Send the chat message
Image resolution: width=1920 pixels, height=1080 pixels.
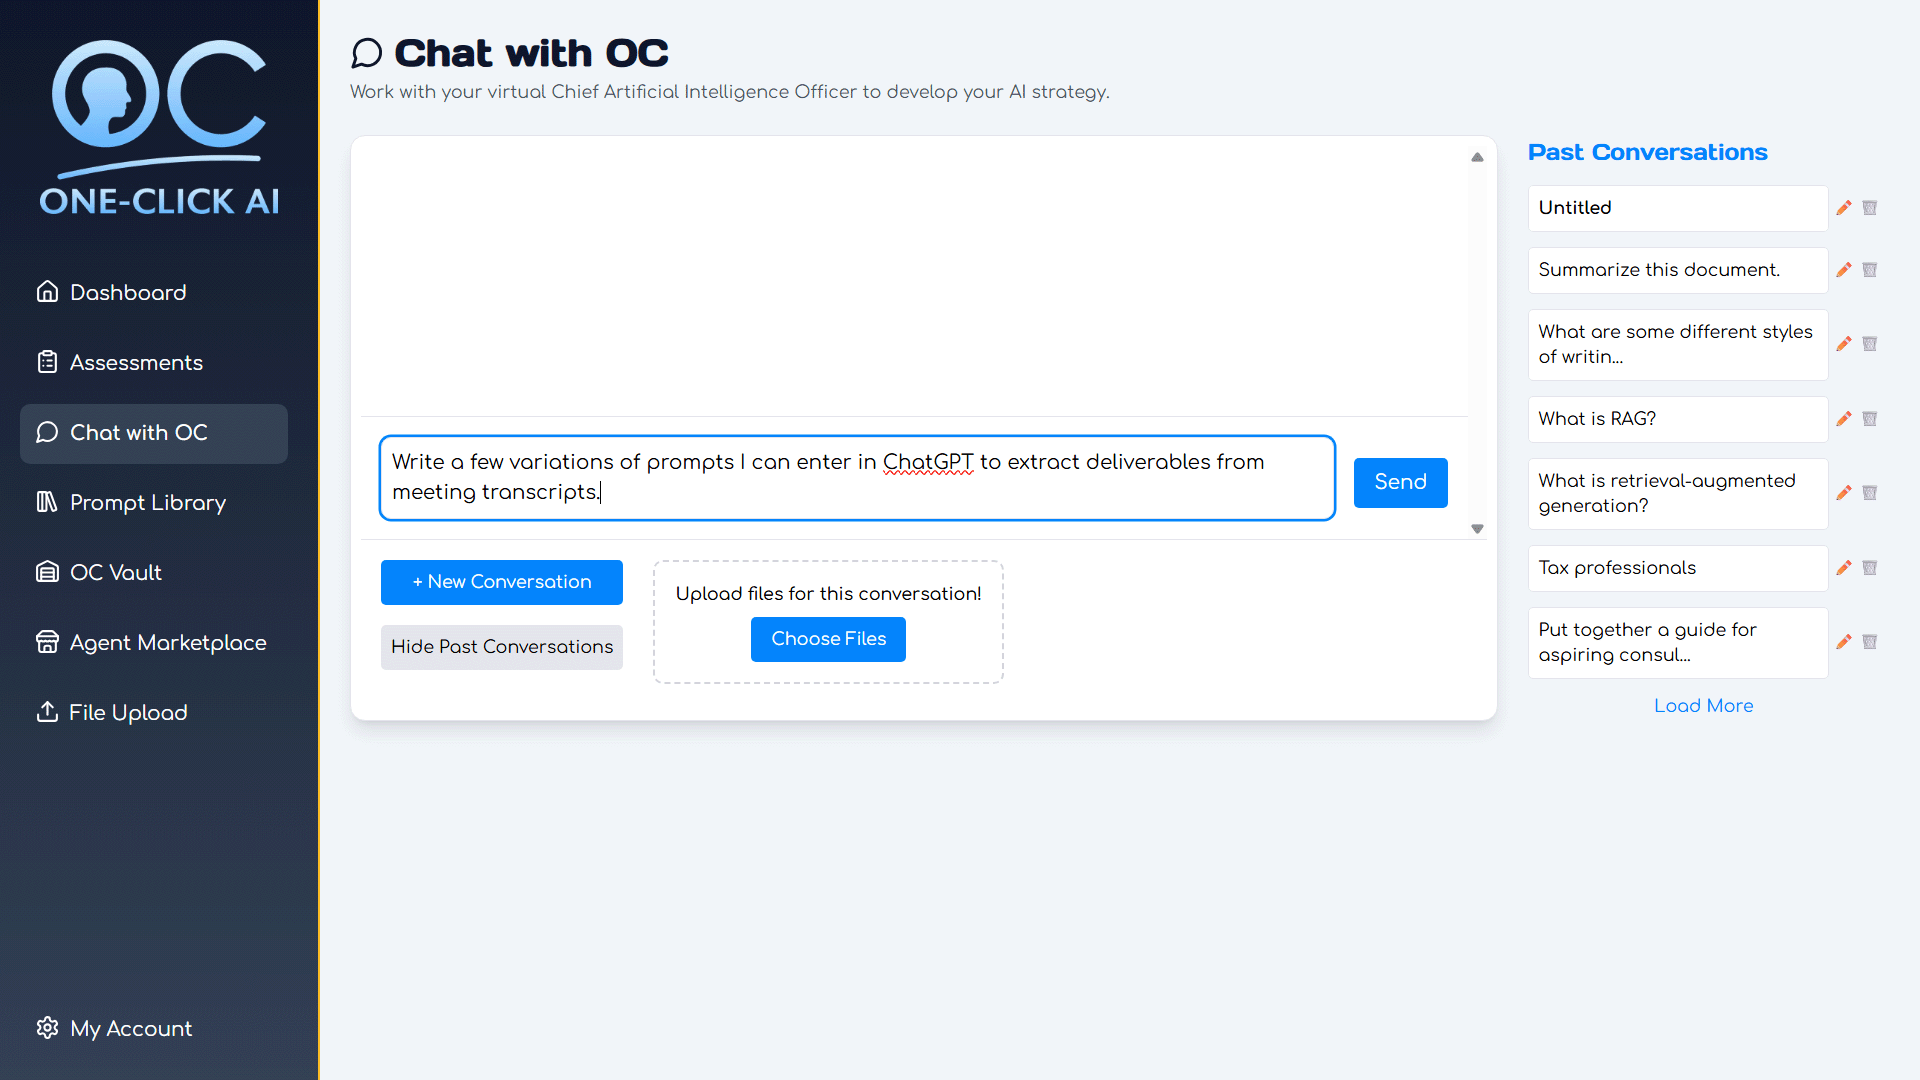(1400, 482)
